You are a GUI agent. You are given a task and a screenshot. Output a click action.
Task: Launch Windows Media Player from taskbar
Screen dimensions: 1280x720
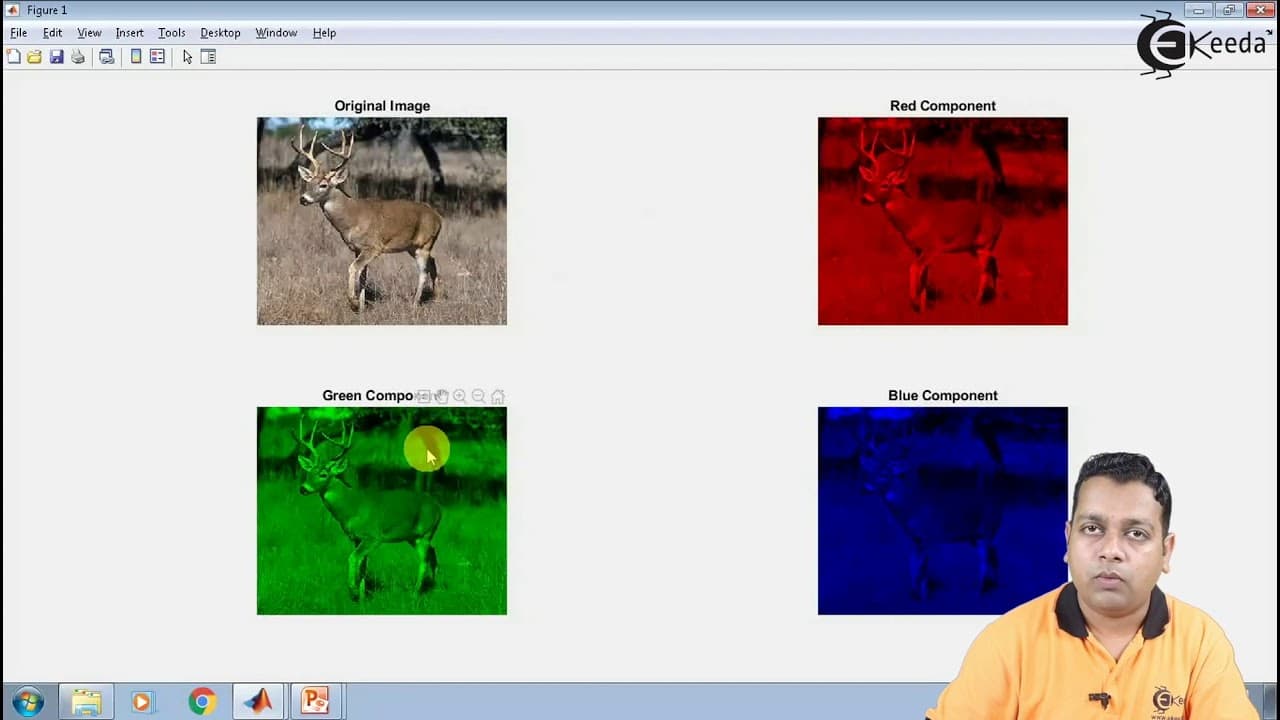pyautogui.click(x=142, y=702)
